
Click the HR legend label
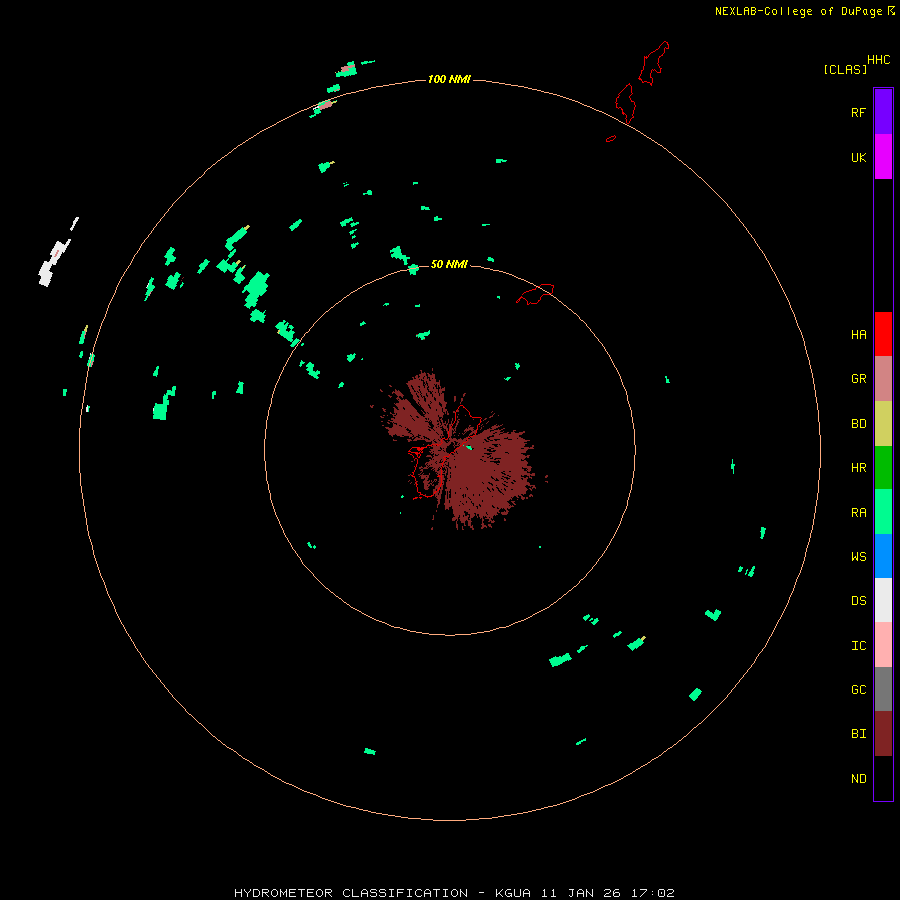coord(858,468)
